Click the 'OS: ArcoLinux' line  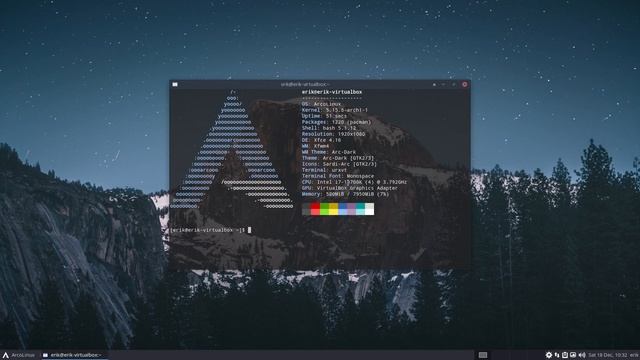321,104
